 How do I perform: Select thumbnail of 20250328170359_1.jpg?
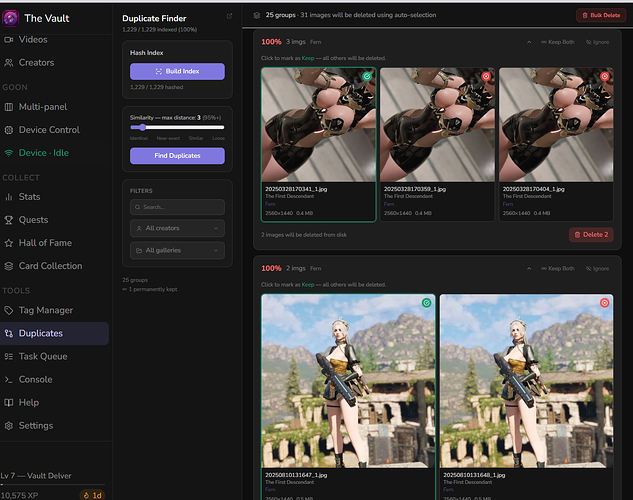point(437,125)
